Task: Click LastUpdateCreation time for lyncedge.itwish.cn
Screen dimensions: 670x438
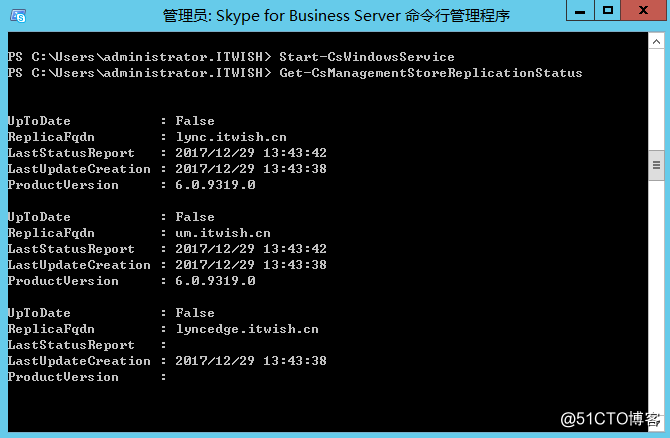Action: pos(251,361)
